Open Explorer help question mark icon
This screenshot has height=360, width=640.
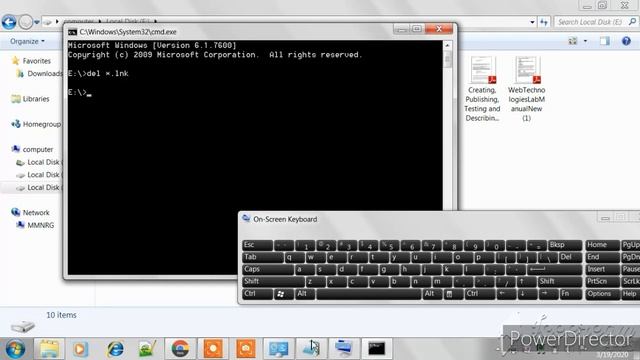(626, 41)
